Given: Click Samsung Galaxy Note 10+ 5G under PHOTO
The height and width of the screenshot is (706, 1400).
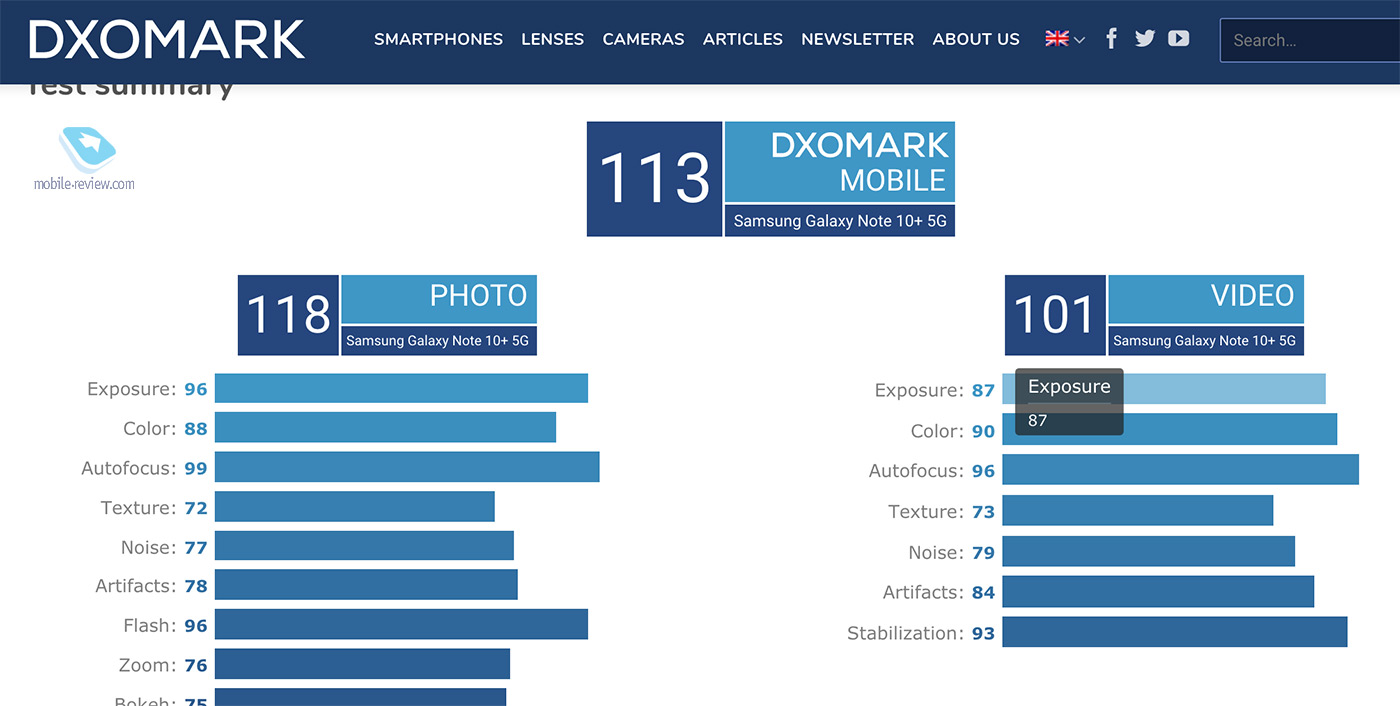Looking at the screenshot, I should pos(439,341).
